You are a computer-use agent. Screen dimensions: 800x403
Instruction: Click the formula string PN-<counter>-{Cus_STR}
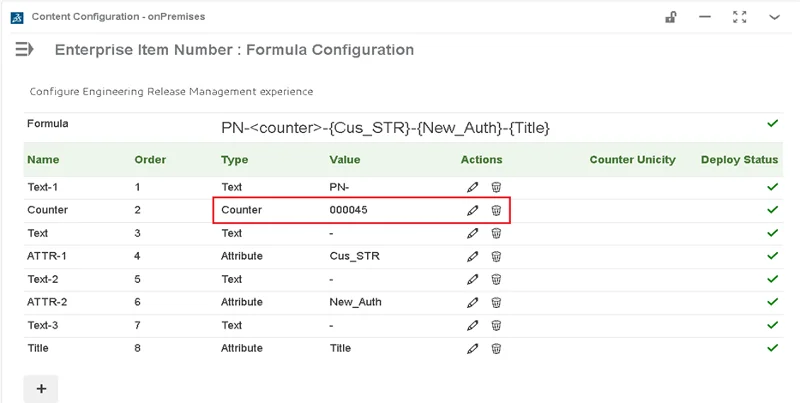[385, 128]
